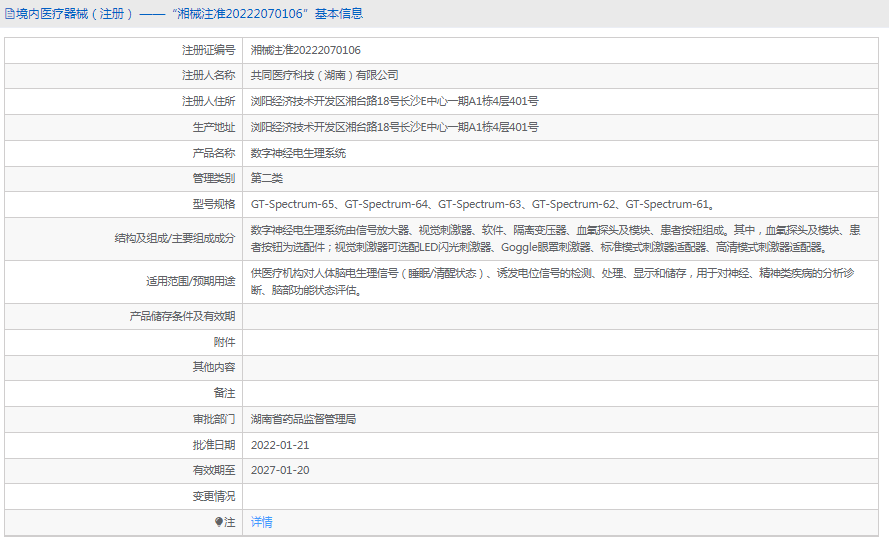Select product name 数字神经电生理系统

298,153
